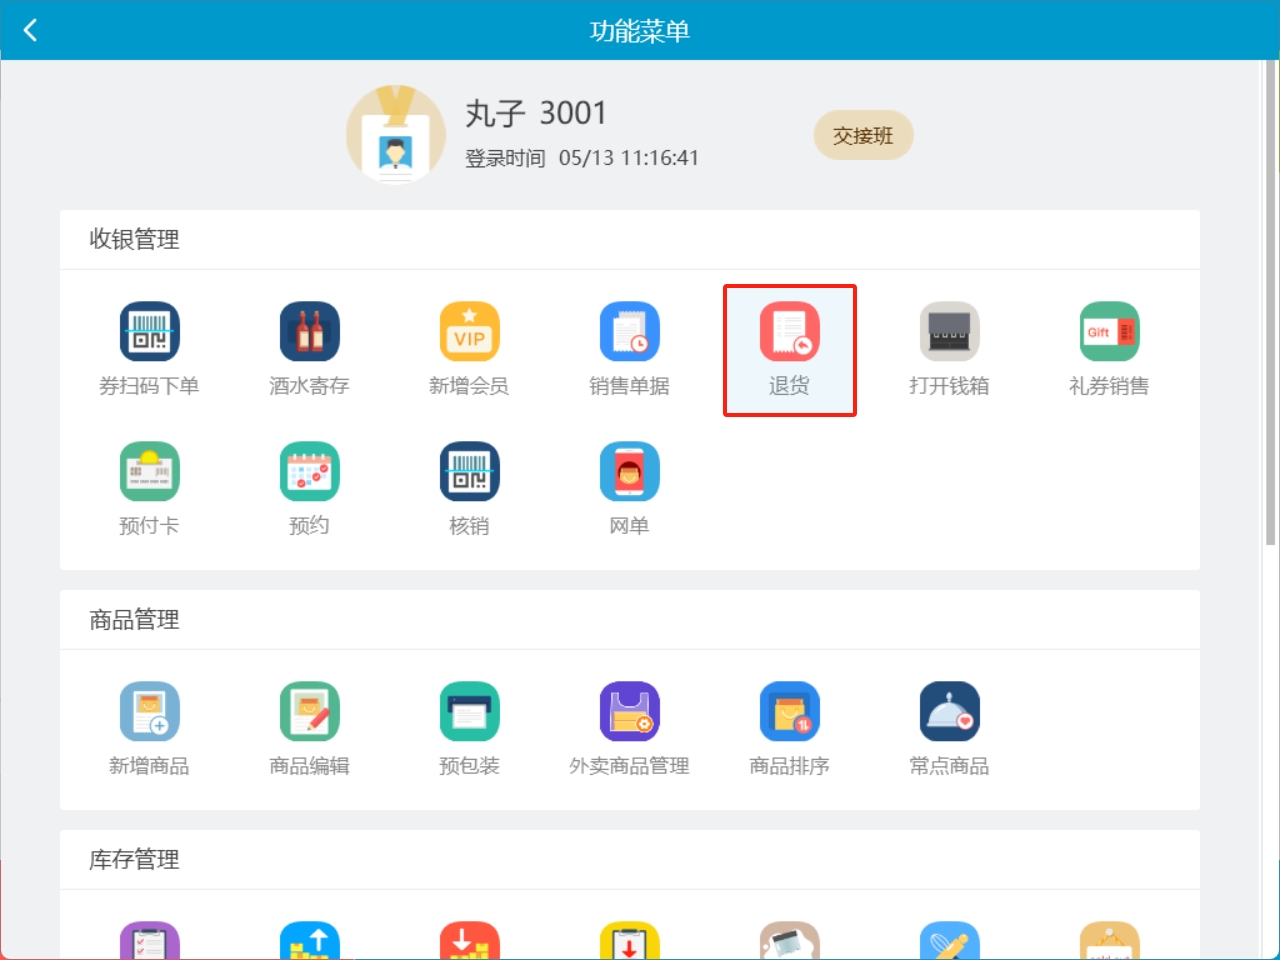Screen dimensions: 1280x960
Task: Click the 登录时间 05/13 11:16:41 text
Action: [x=582, y=158]
